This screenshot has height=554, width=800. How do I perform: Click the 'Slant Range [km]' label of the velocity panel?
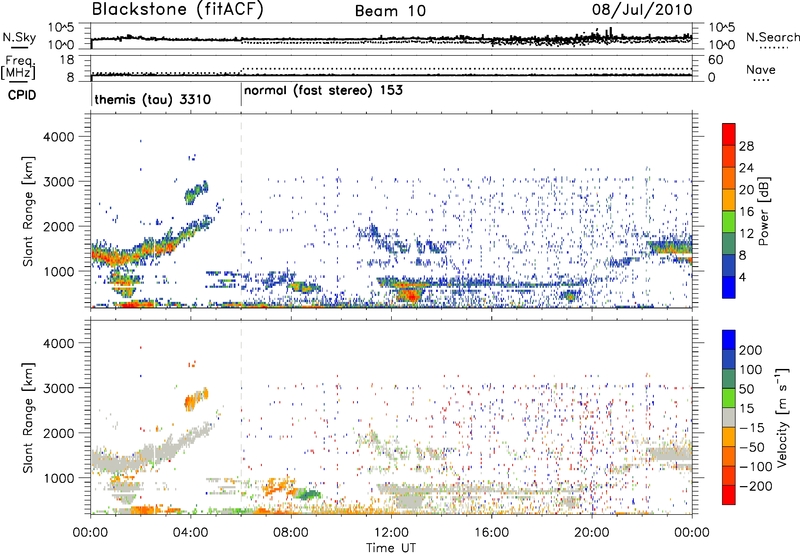click(29, 418)
